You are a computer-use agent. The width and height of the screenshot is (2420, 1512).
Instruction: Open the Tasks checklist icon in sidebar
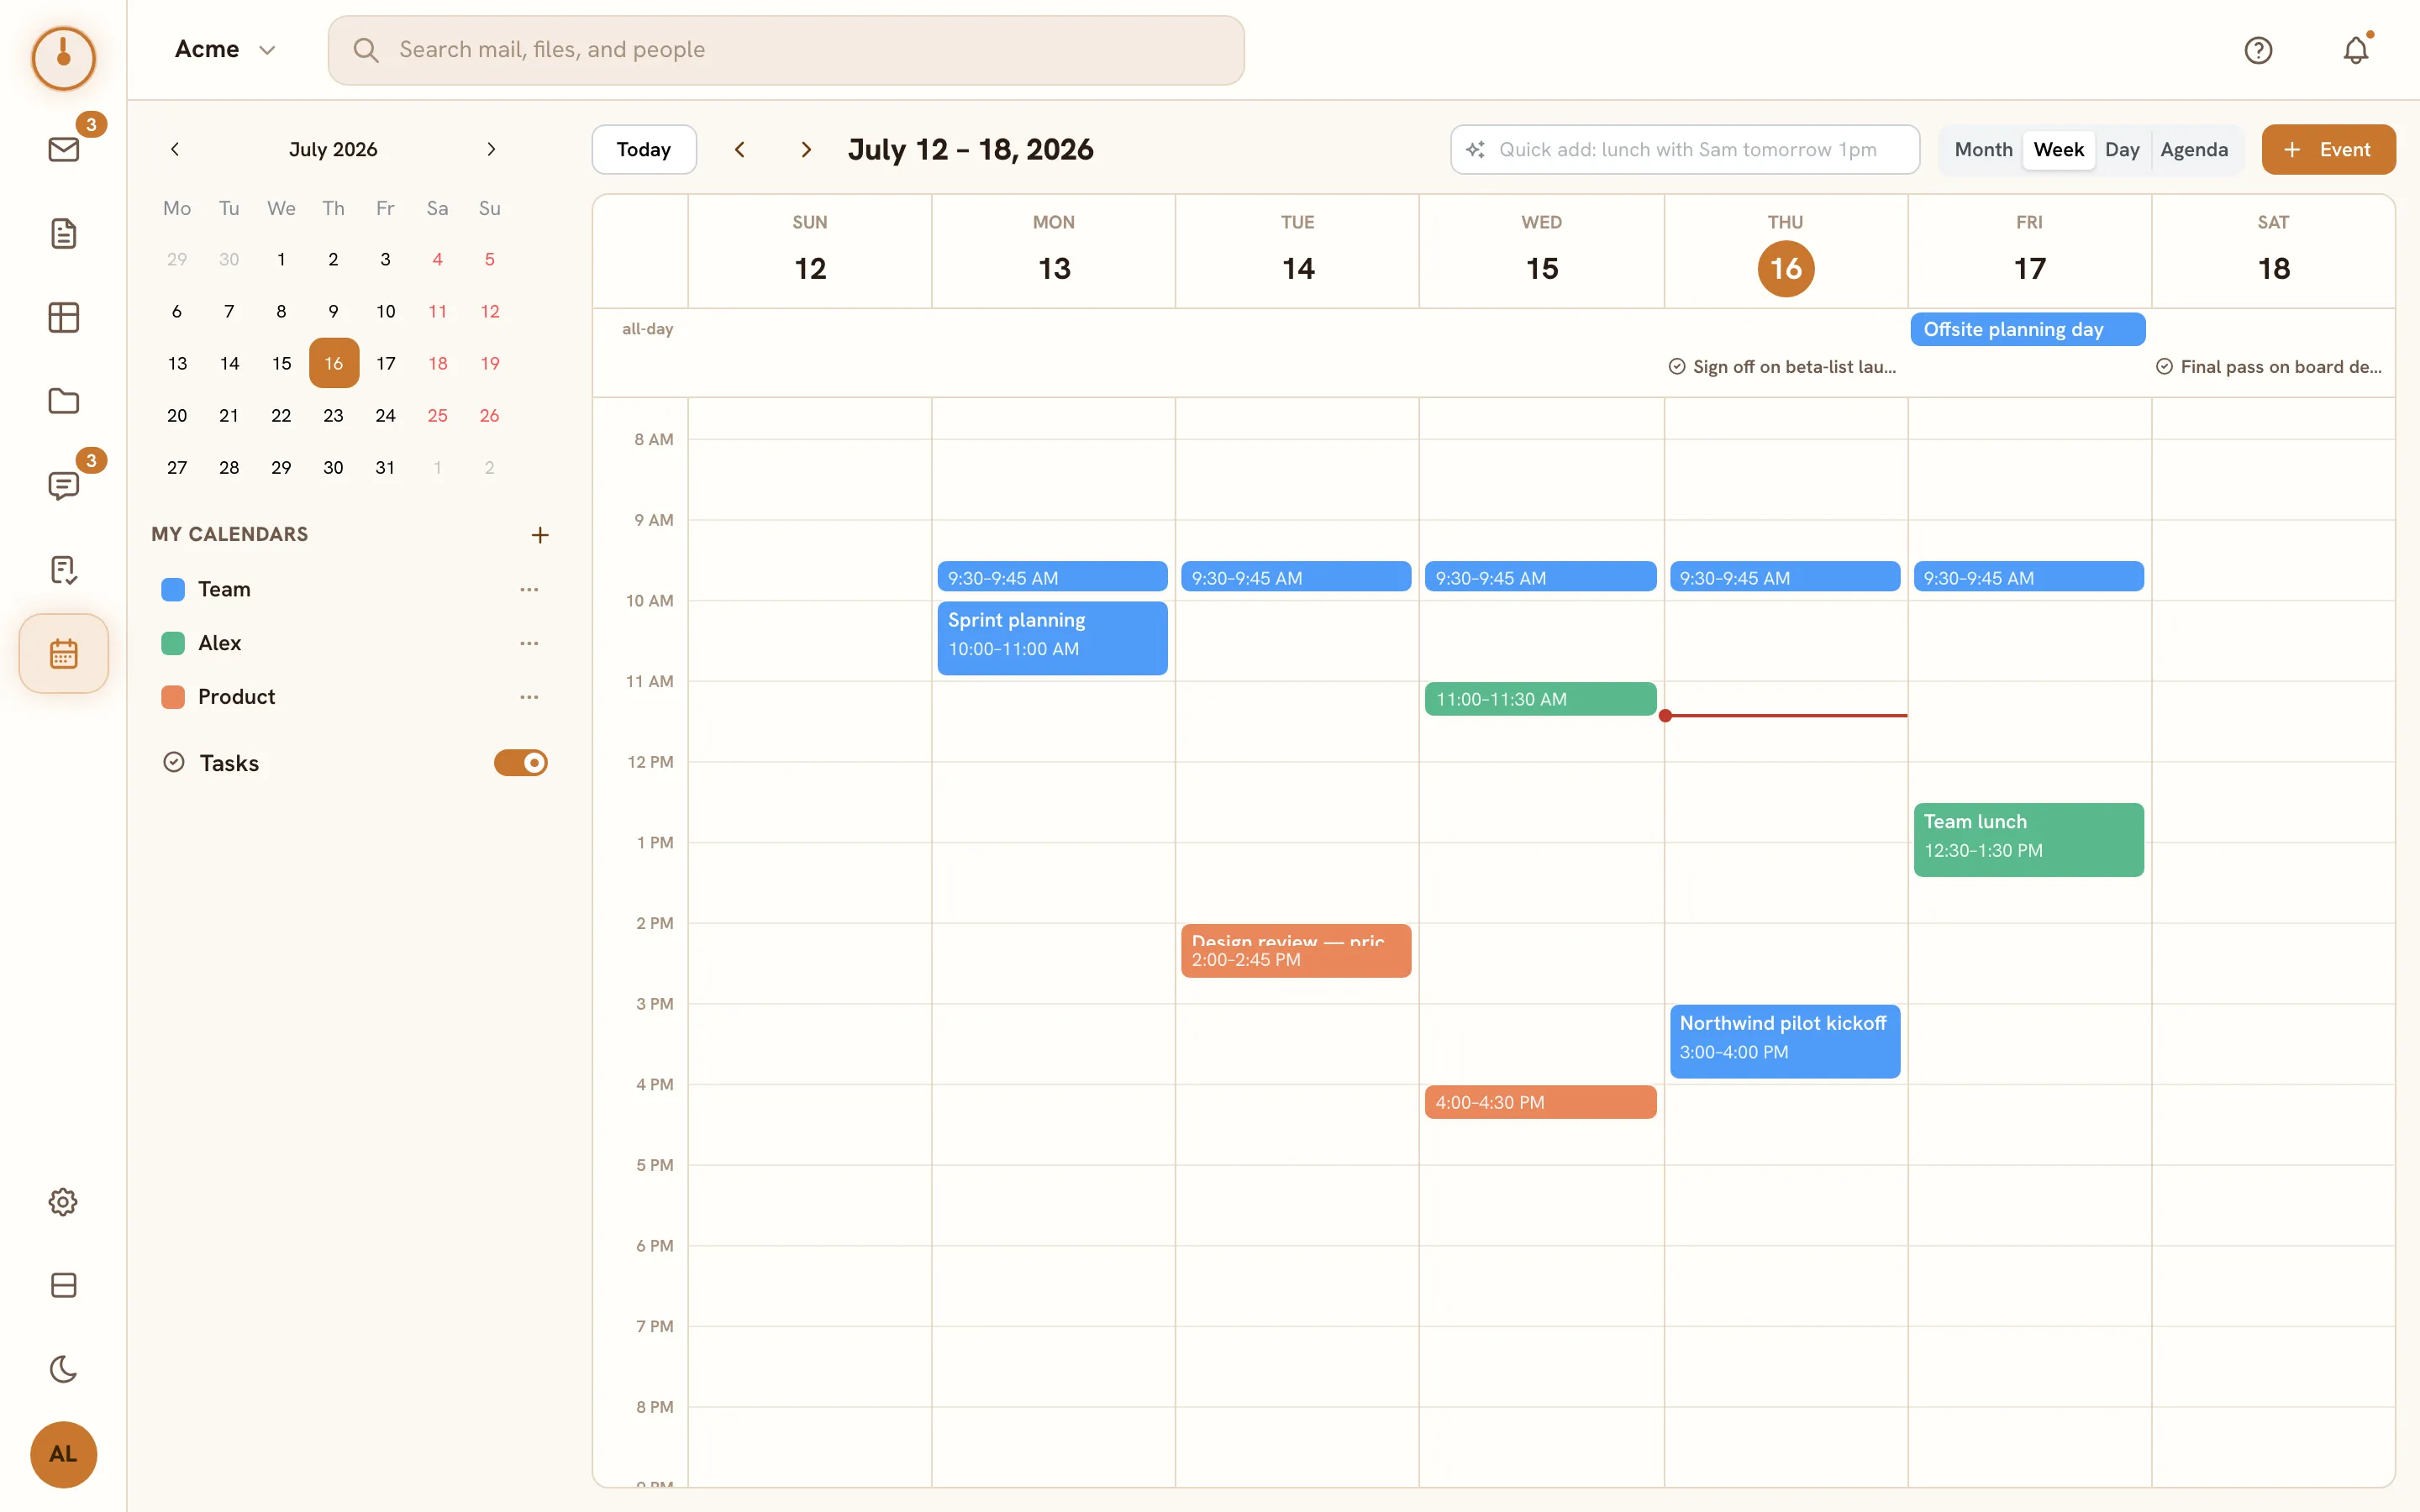63,570
